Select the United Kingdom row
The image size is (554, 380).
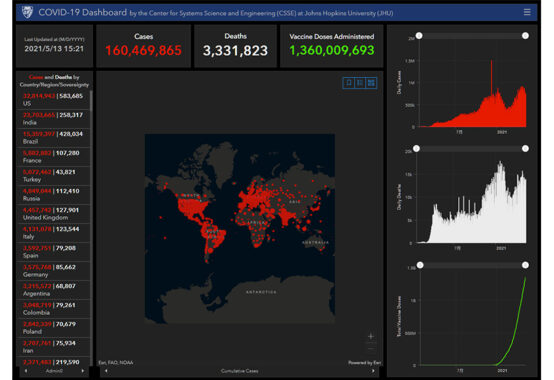pyautogui.click(x=53, y=214)
